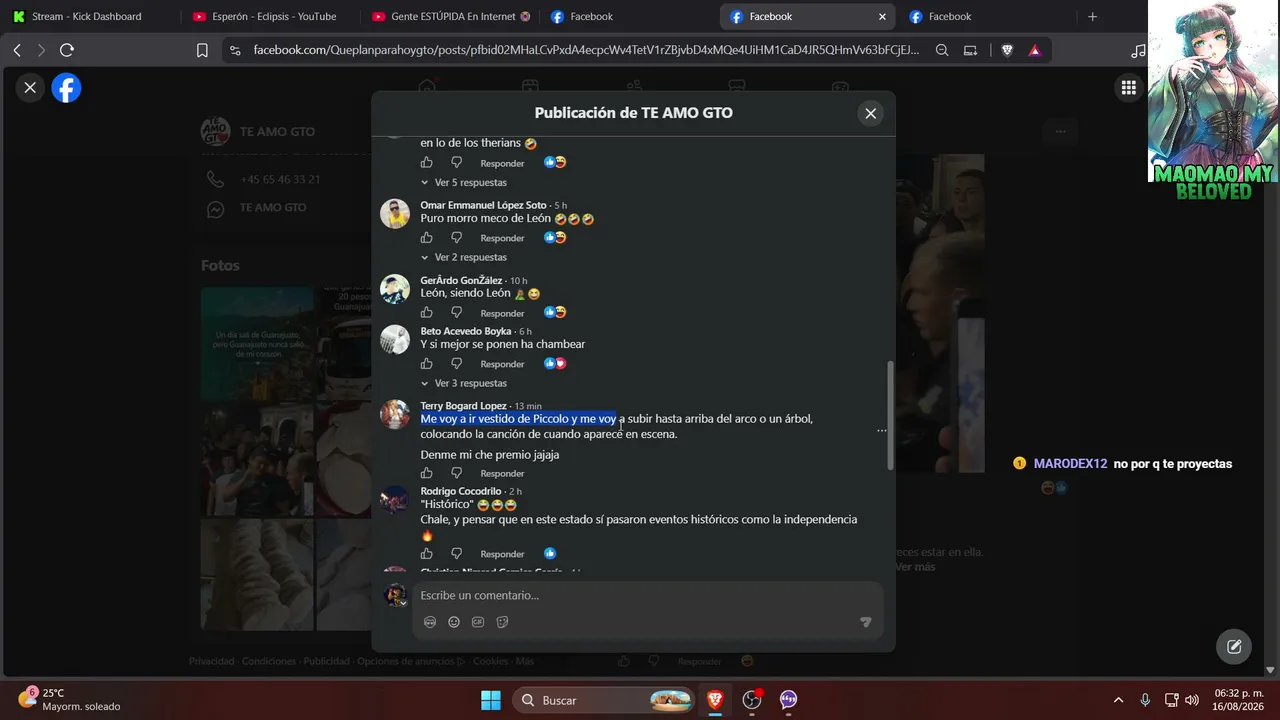Click the address bar URL
Screen dimensions: 1280x720
[x=586, y=50]
